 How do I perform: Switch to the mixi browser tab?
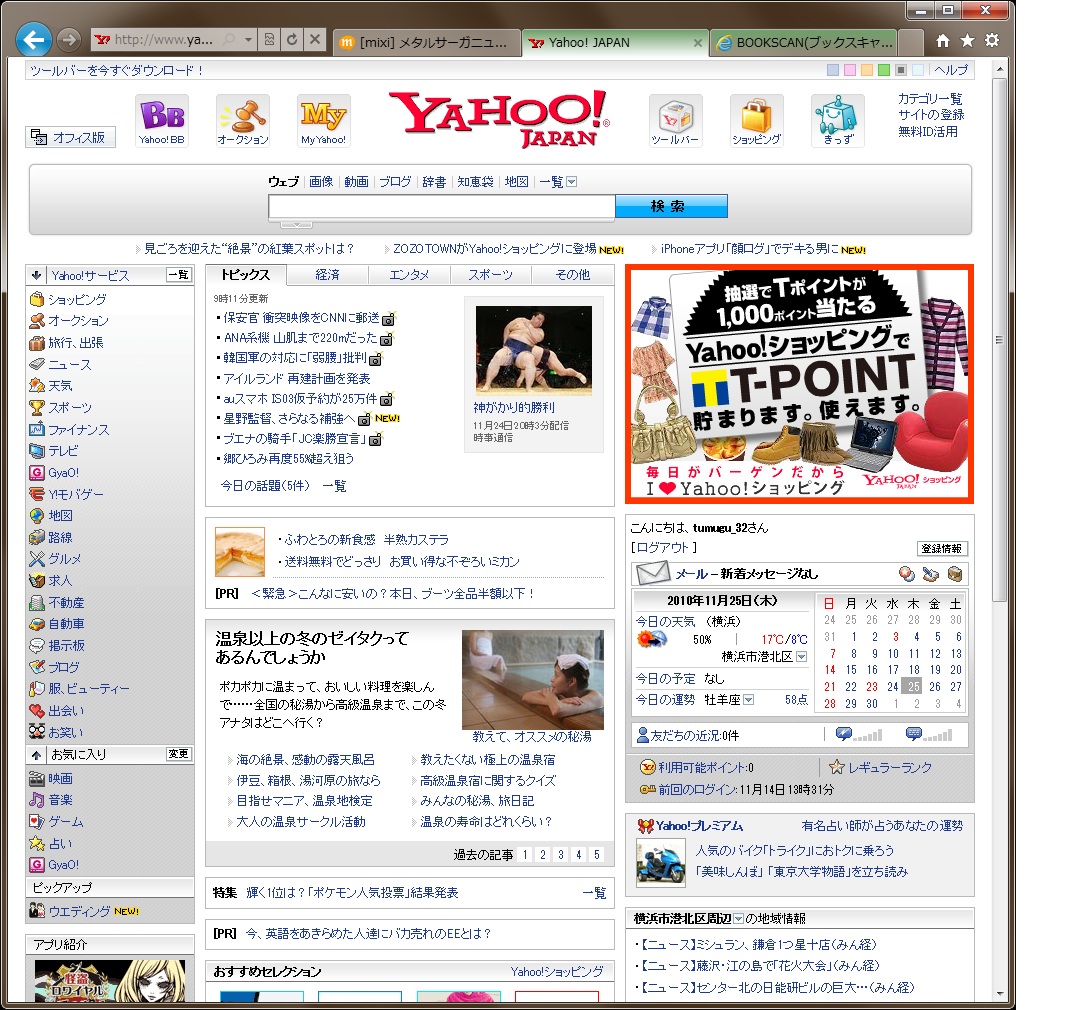pos(427,42)
